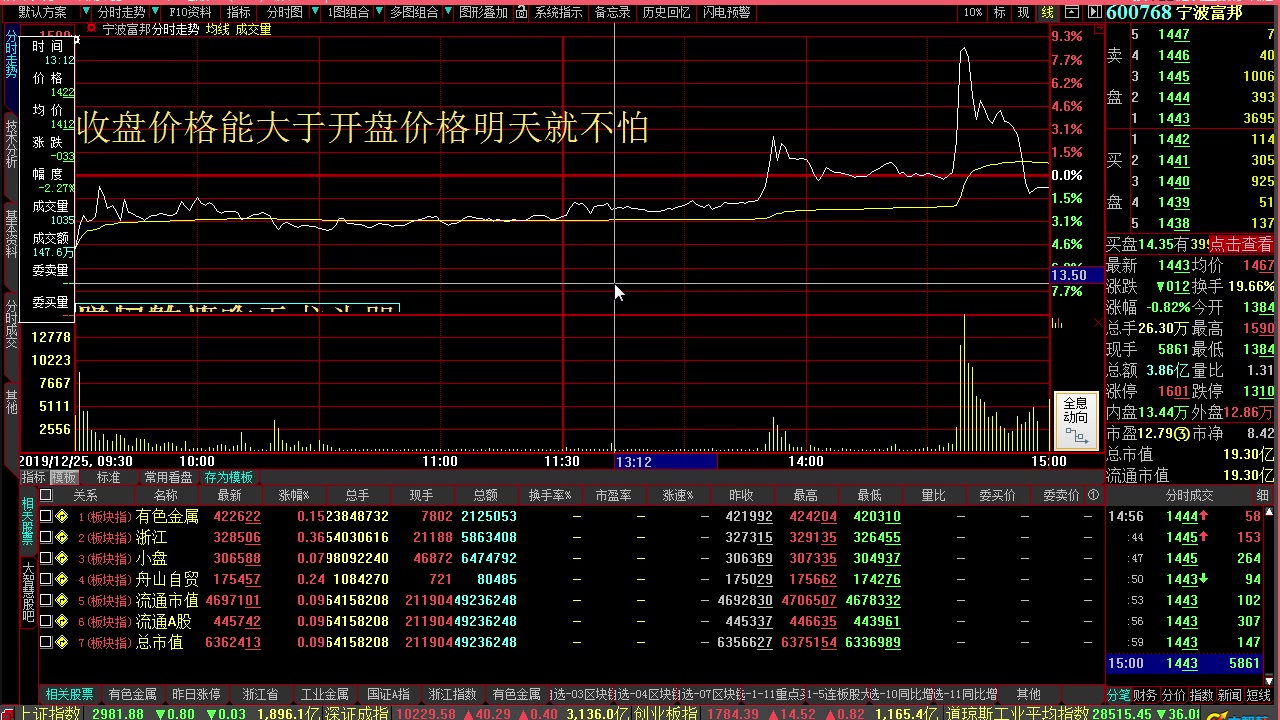The image size is (1280, 720).
Task: Switch to the 技术分析 side tab
Action: 11,144
